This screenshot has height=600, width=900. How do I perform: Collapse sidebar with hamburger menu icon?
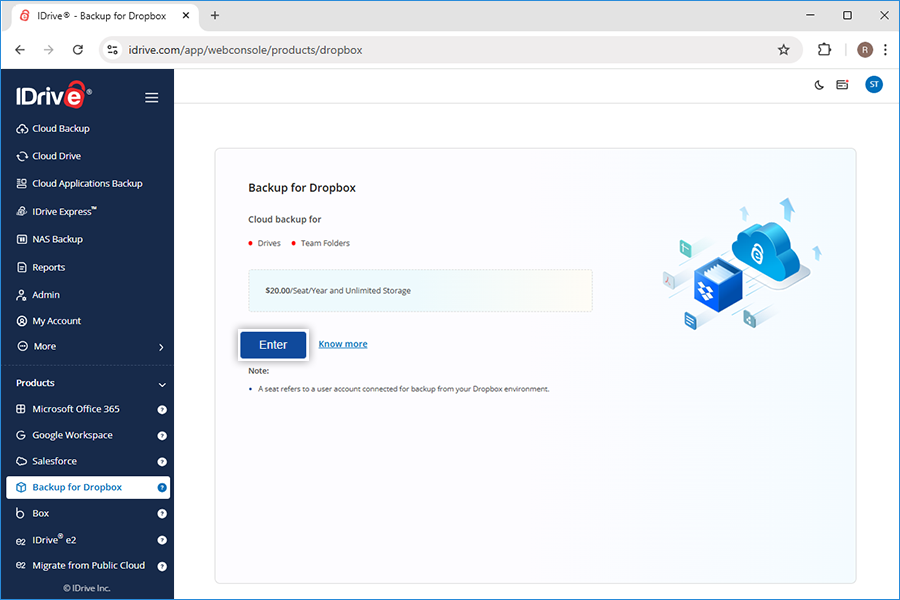click(x=152, y=98)
